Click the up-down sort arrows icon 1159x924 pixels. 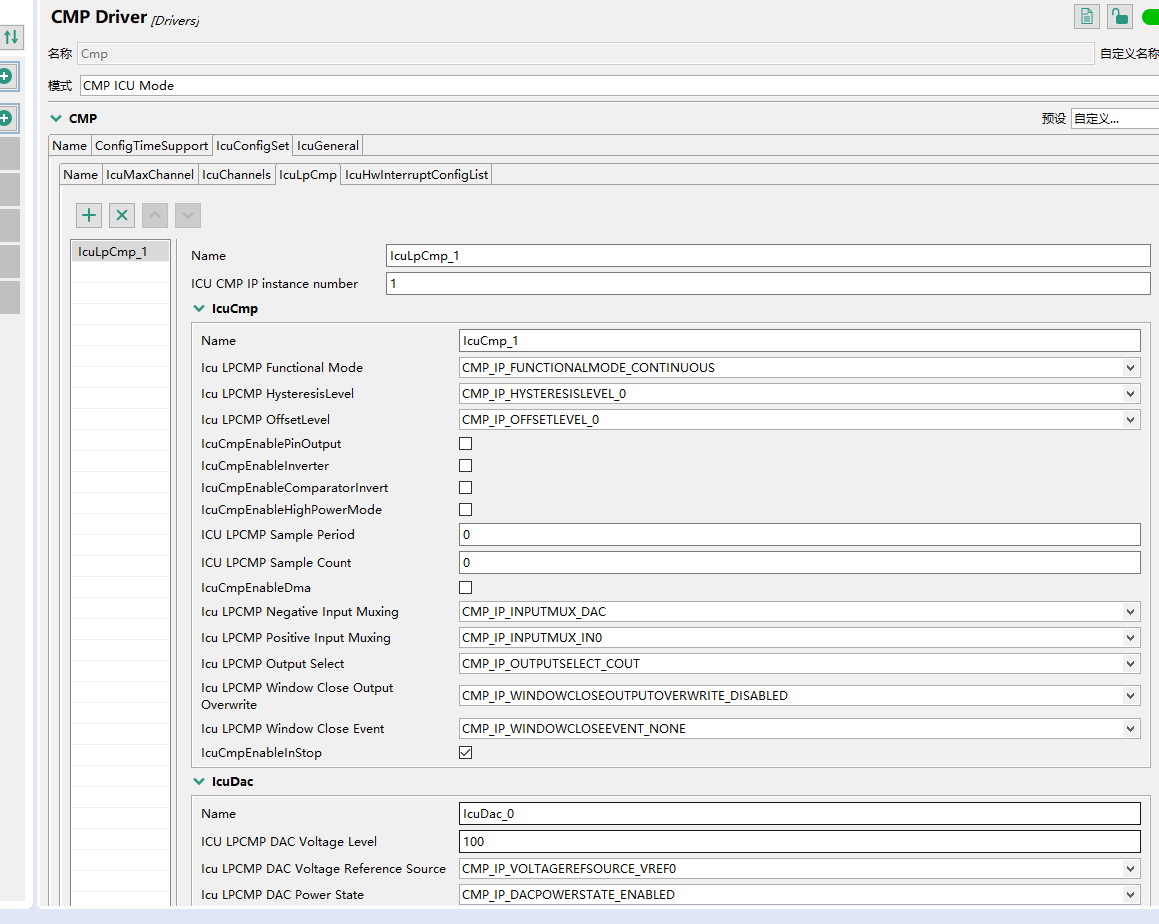(11, 37)
